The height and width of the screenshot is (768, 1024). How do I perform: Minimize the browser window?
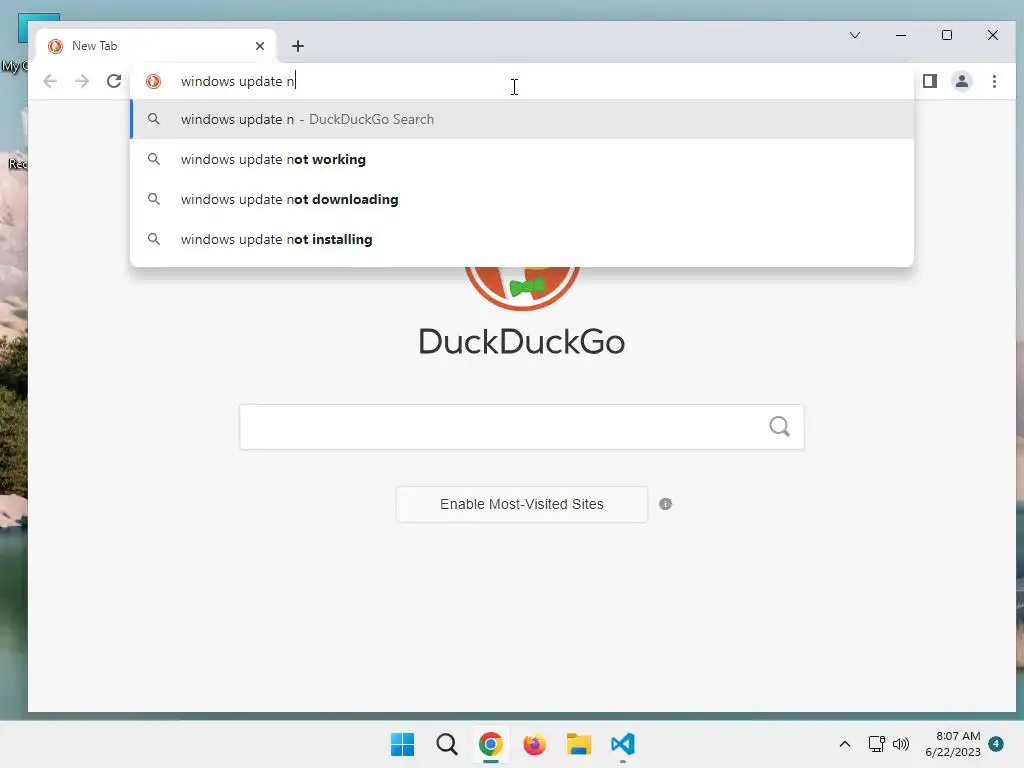pos(901,35)
